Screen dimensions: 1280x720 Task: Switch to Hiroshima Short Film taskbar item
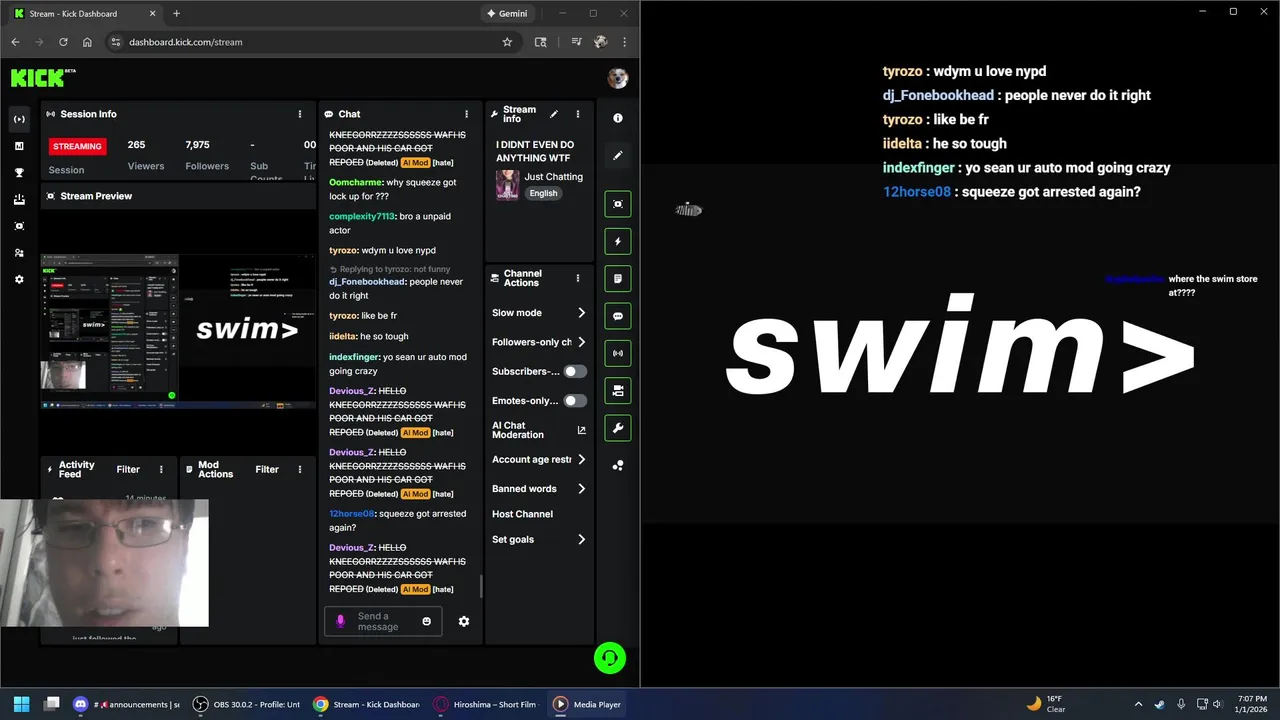pos(487,704)
